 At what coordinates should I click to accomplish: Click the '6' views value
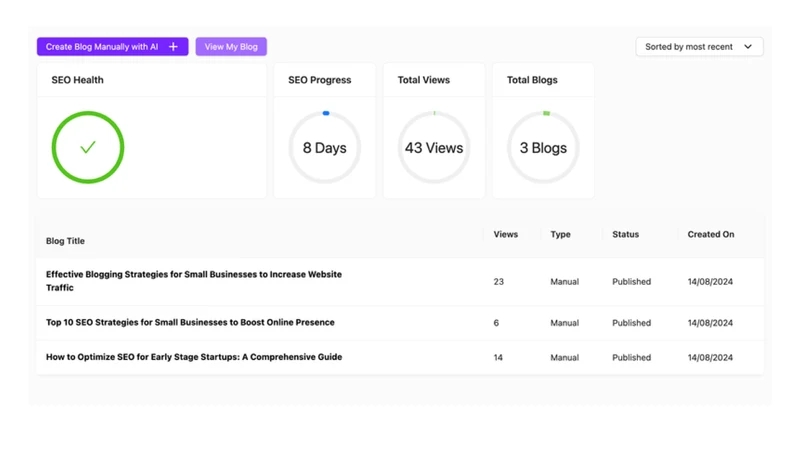496,323
